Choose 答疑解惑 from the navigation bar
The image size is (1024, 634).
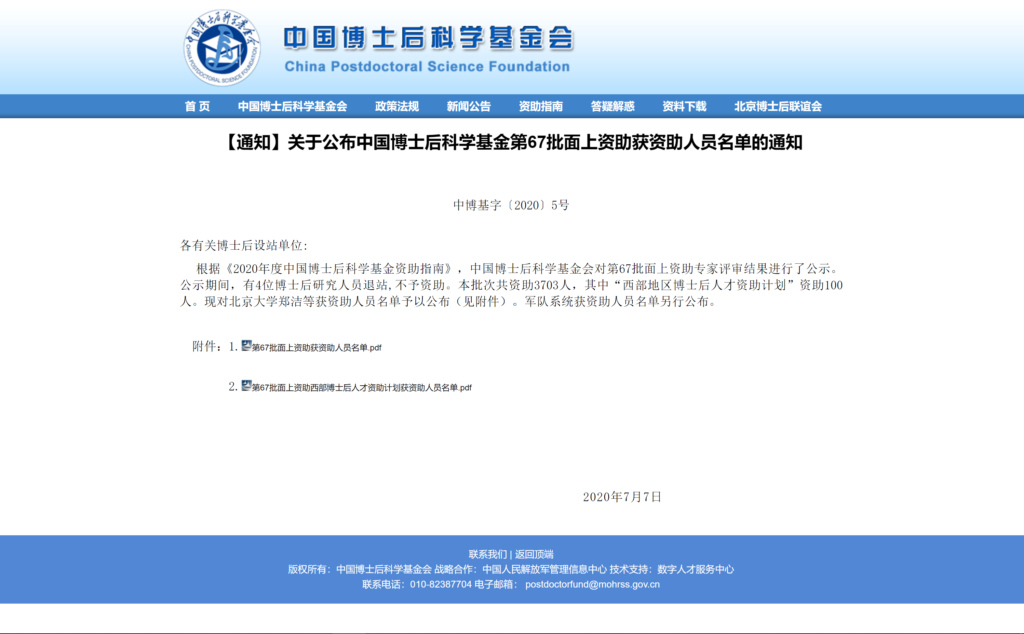(613, 106)
